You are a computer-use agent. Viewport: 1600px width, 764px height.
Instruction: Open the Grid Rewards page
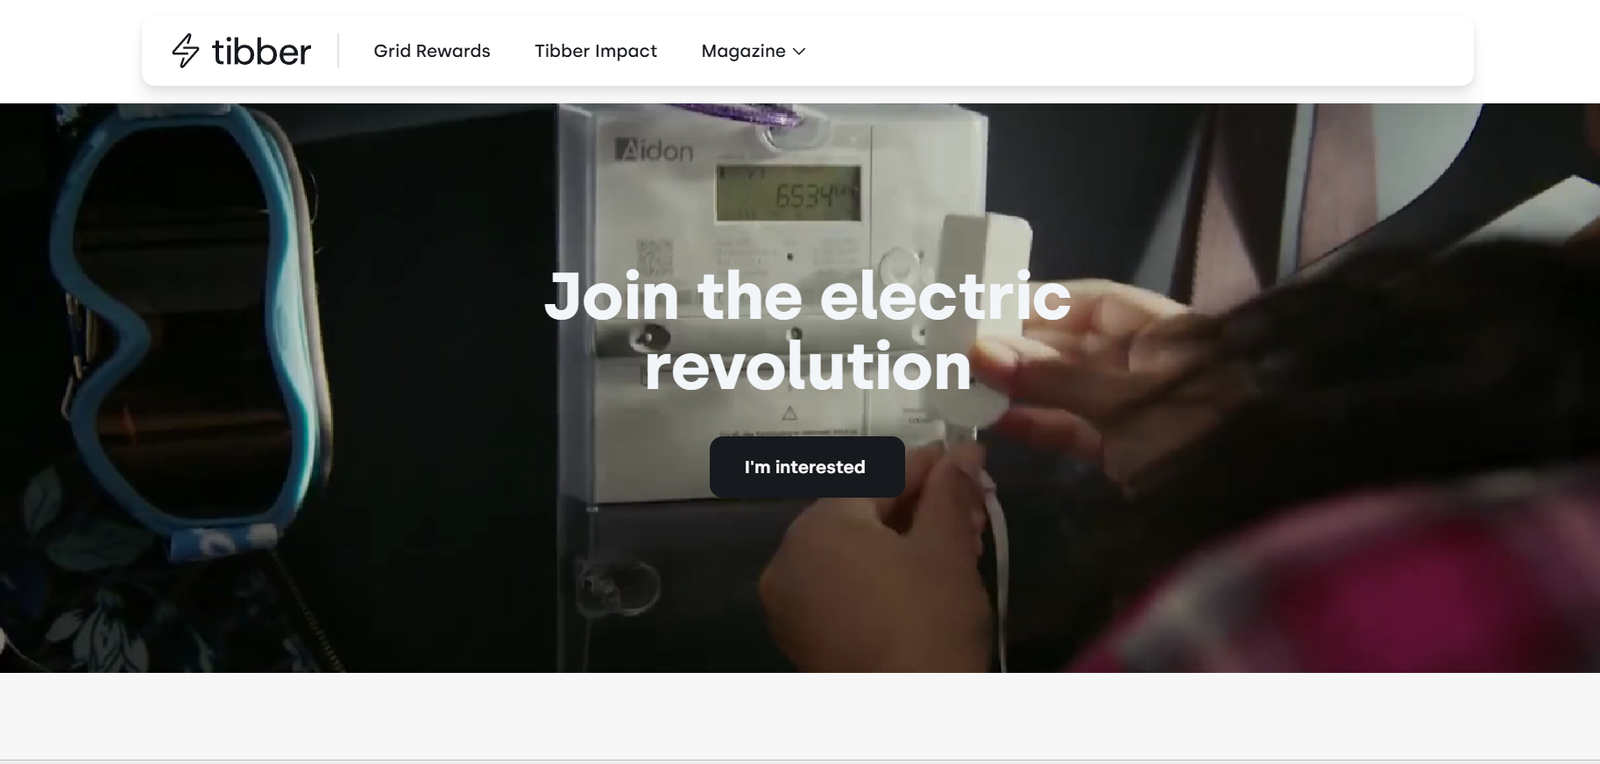click(432, 51)
